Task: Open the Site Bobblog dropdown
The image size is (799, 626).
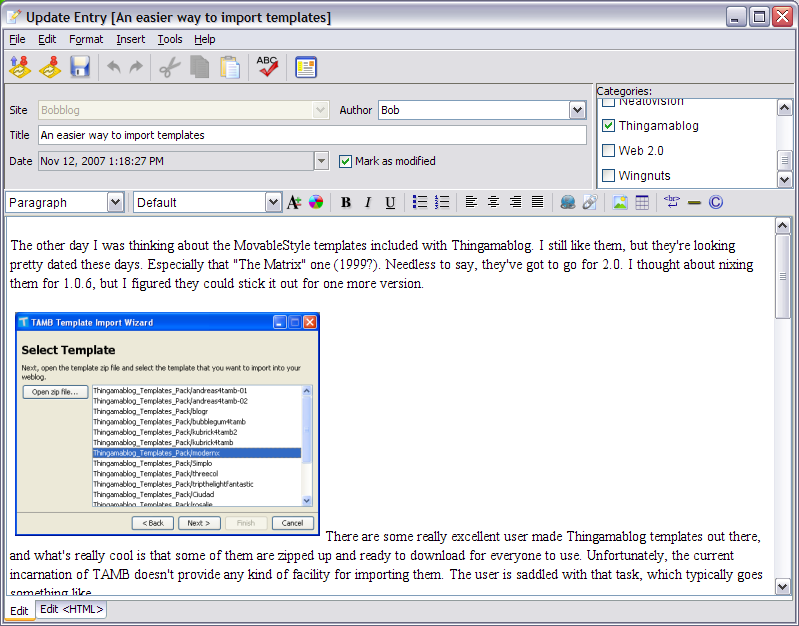Action: point(321,110)
